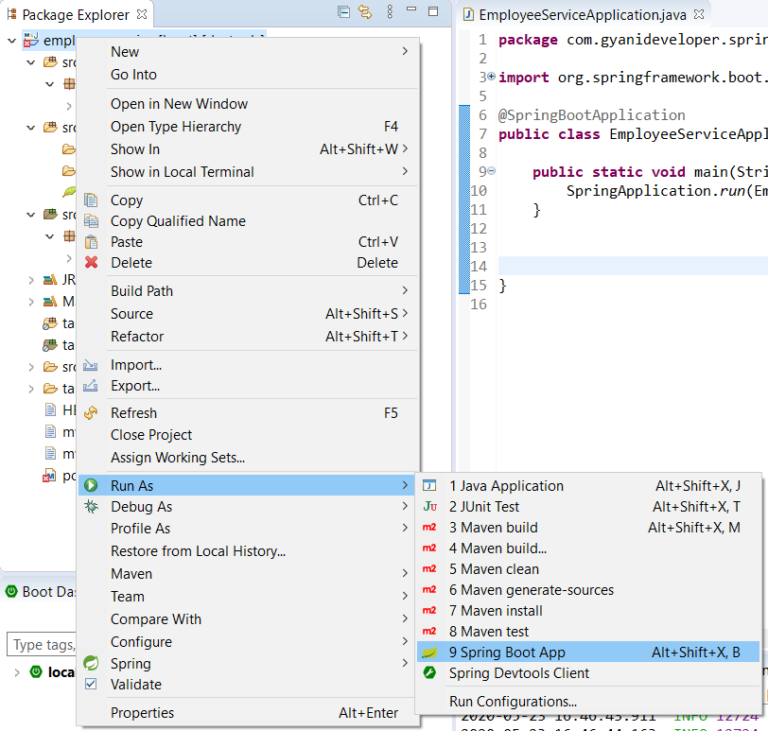Click Spring Devtools Client icon
The height and width of the screenshot is (731, 768).
tap(430, 673)
